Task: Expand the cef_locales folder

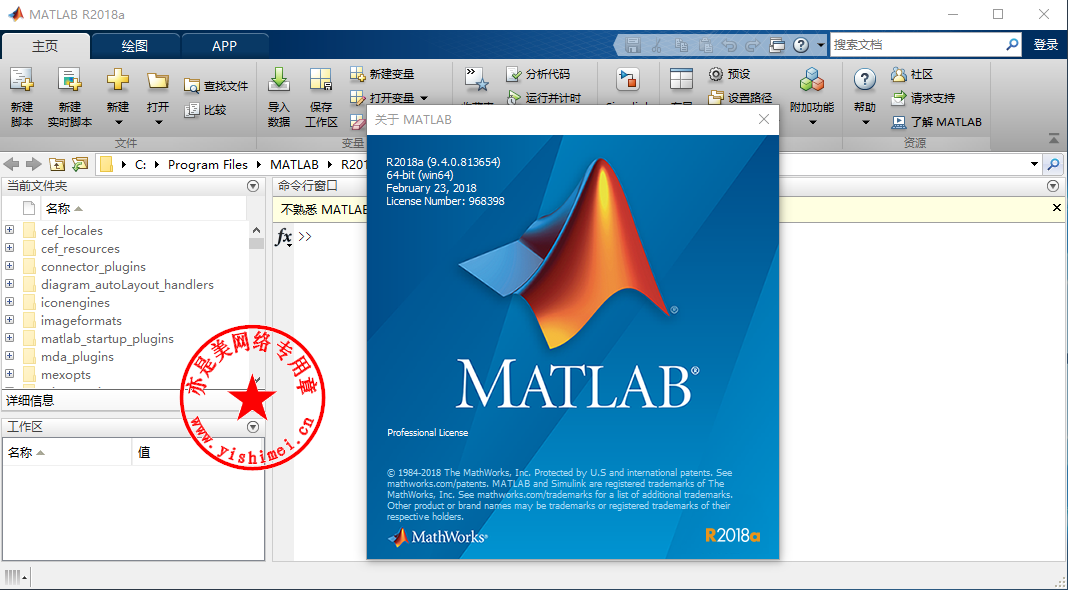Action: 10,230
